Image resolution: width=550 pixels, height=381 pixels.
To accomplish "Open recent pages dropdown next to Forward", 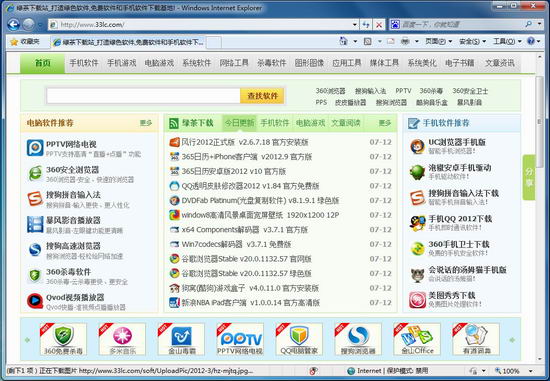I will (40, 25).
